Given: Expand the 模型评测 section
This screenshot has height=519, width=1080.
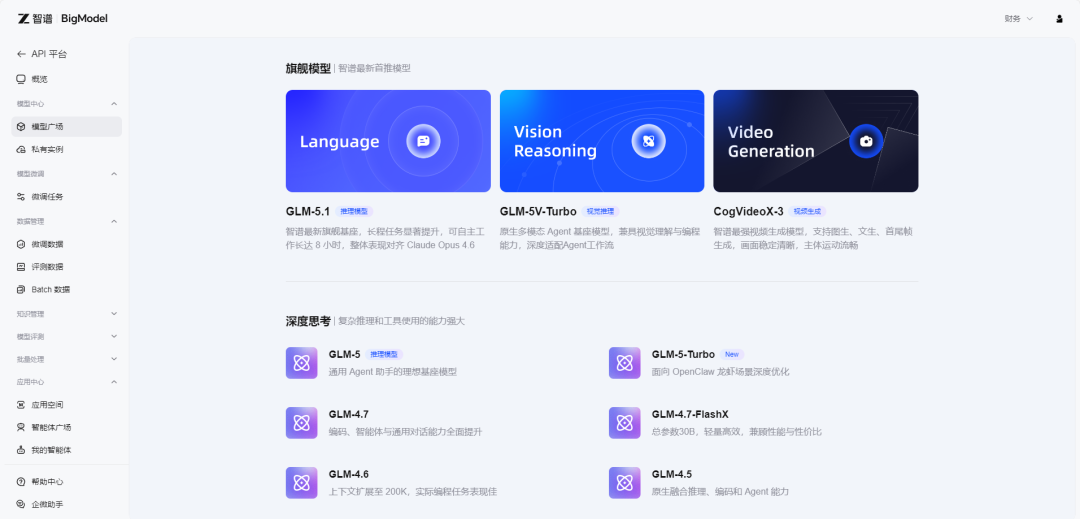Looking at the screenshot, I should click(x=114, y=336).
